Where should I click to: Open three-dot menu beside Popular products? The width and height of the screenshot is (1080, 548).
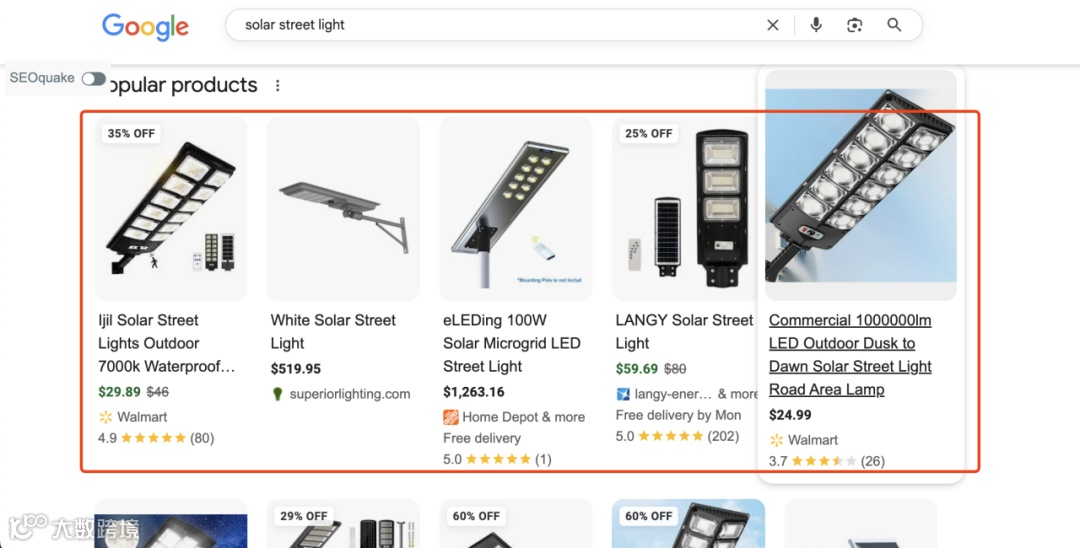pos(278,85)
